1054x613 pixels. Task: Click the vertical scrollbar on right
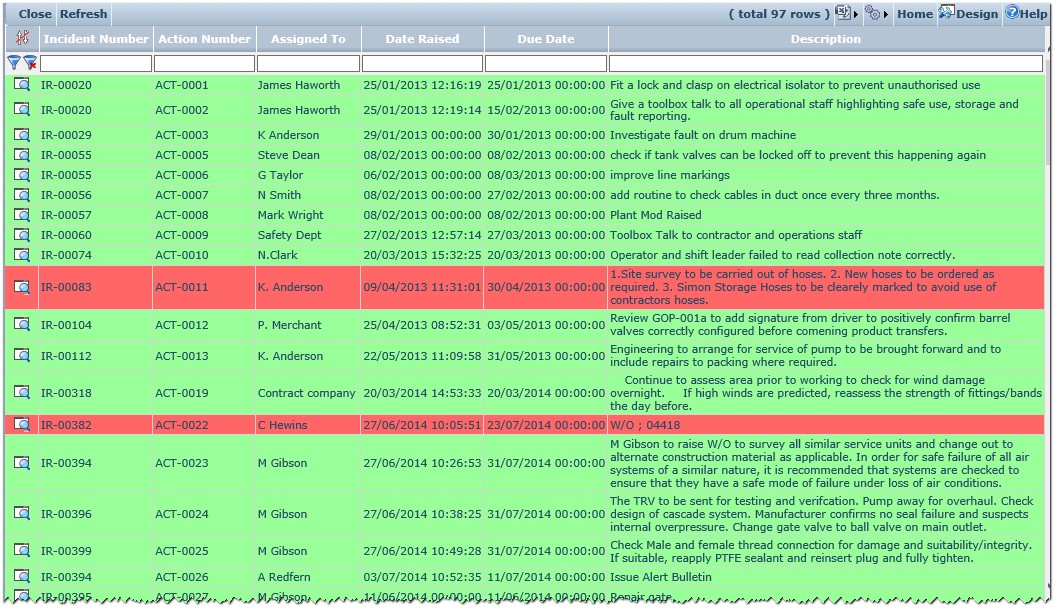(1048, 300)
